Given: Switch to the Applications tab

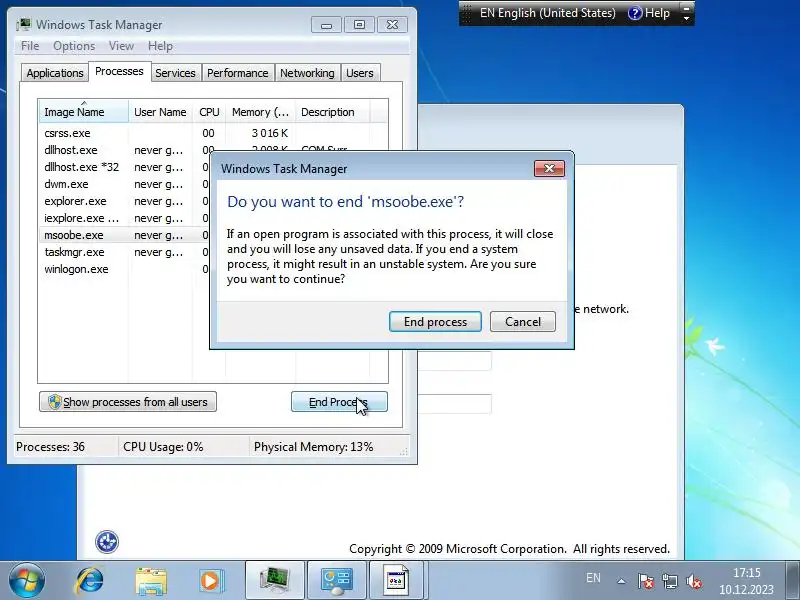Looking at the screenshot, I should (x=55, y=73).
